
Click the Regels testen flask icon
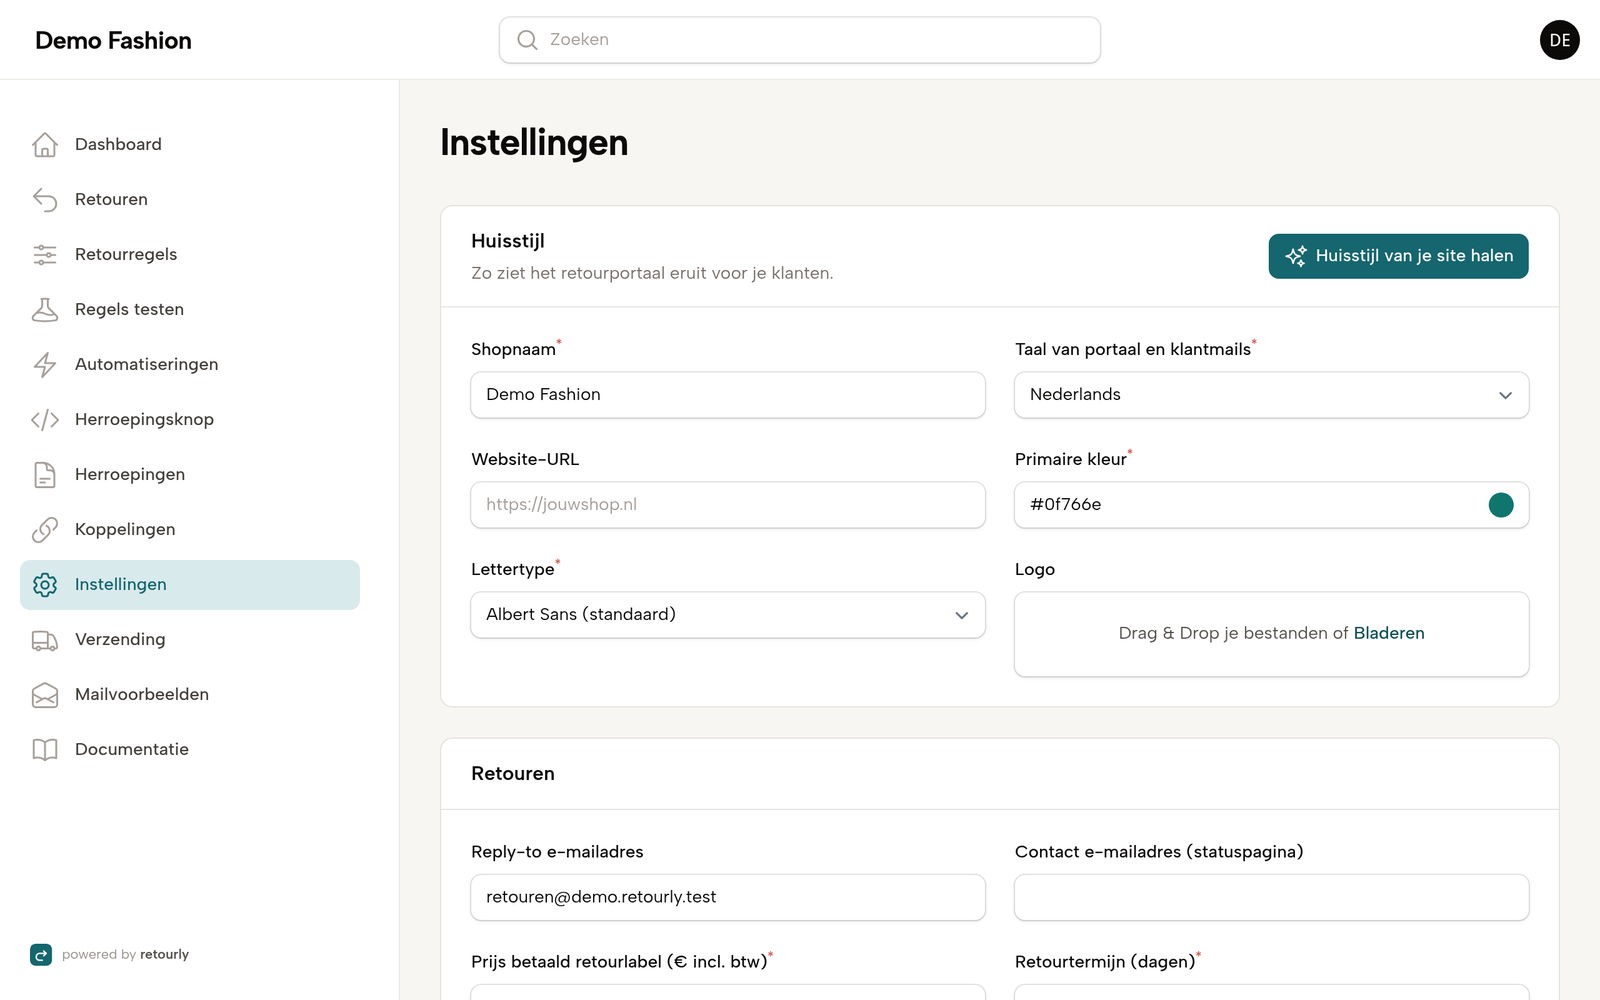click(x=45, y=310)
